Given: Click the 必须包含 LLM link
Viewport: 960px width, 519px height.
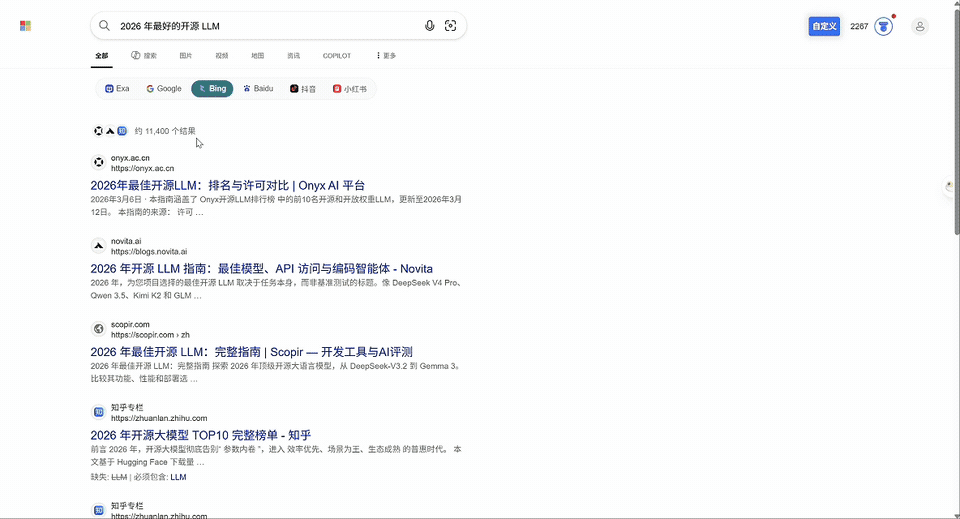Looking at the screenshot, I should click(178, 477).
